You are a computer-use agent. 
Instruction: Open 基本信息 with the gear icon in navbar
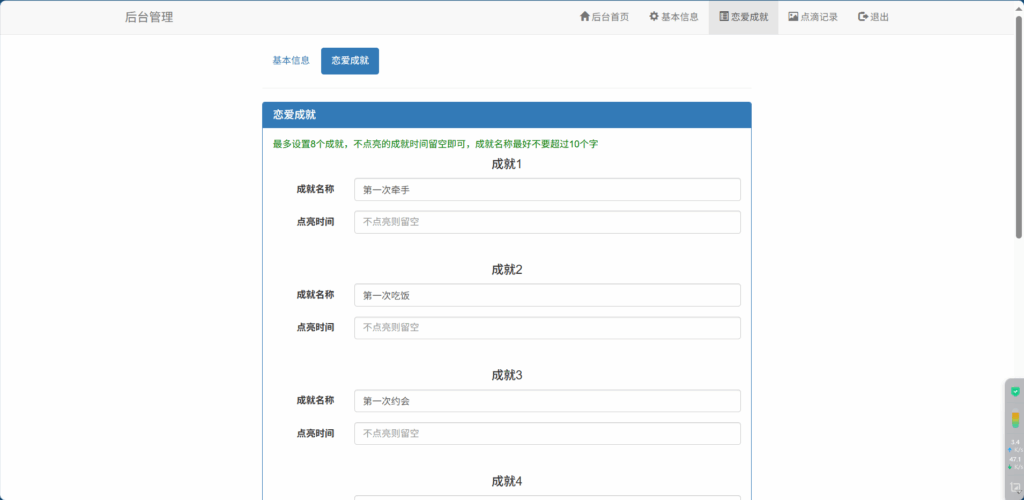674,17
